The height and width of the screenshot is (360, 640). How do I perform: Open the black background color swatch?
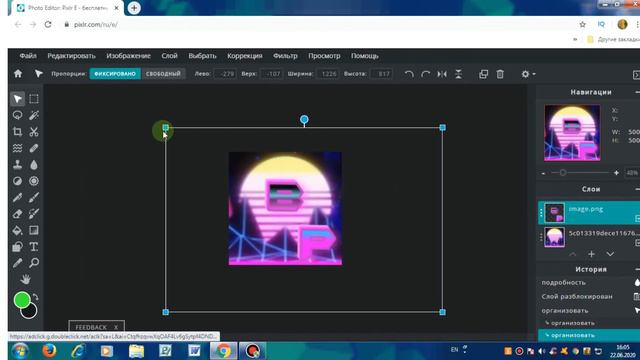pos(30,312)
